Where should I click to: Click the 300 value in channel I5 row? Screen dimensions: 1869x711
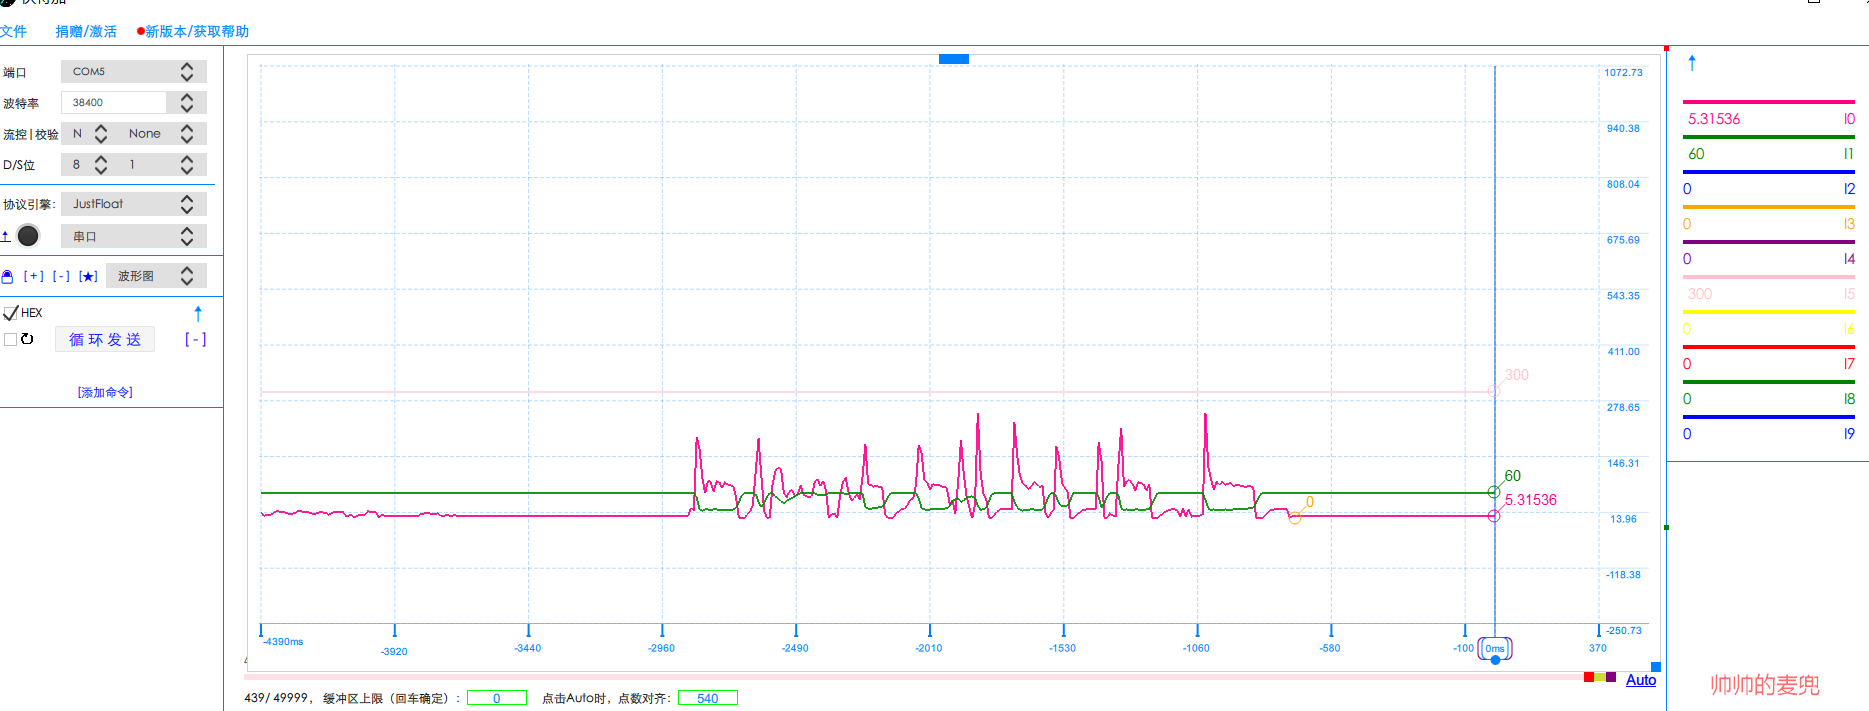(x=1700, y=294)
